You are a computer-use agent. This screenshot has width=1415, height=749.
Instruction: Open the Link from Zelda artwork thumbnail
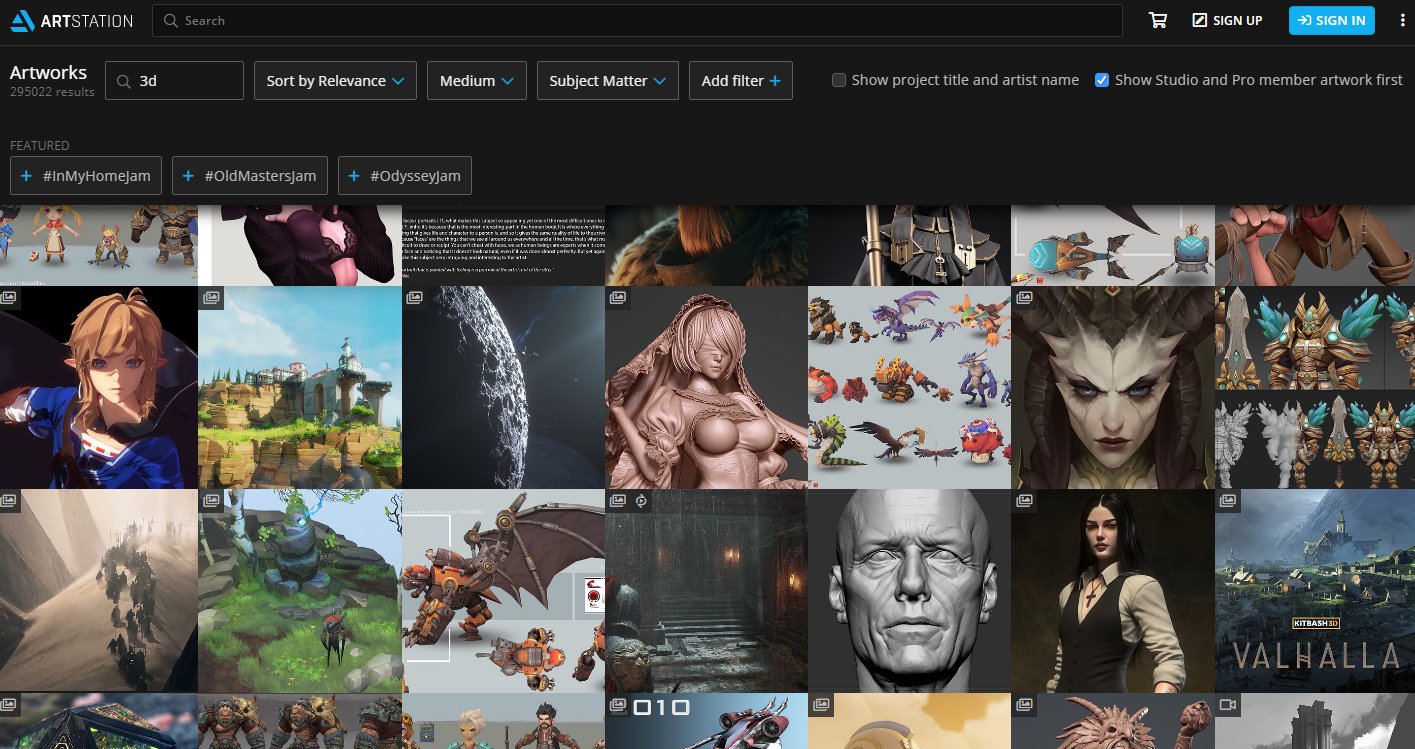tap(99, 388)
